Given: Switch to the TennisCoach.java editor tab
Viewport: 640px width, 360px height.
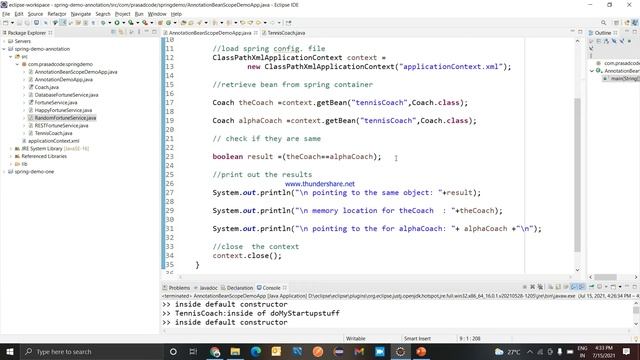Looking at the screenshot, I should 286,33.
